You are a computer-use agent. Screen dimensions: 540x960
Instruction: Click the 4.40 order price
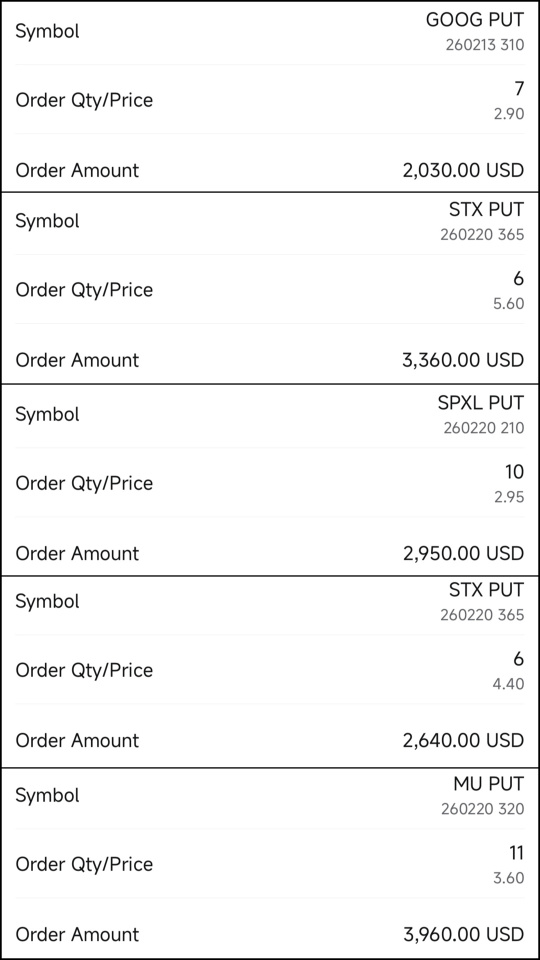tap(509, 684)
